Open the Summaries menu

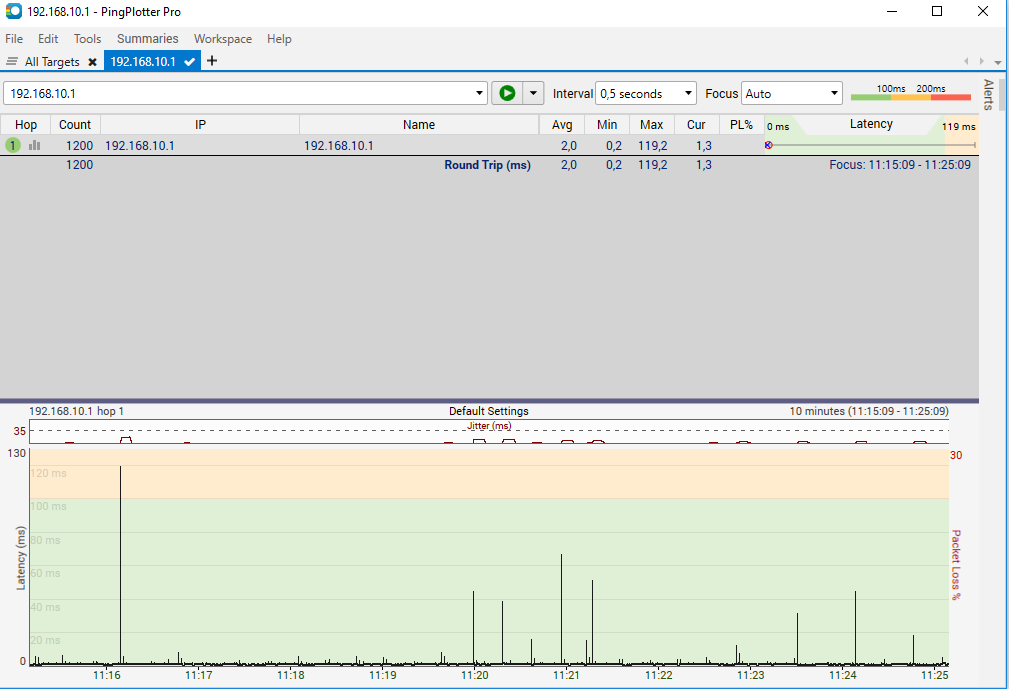pyautogui.click(x=147, y=39)
